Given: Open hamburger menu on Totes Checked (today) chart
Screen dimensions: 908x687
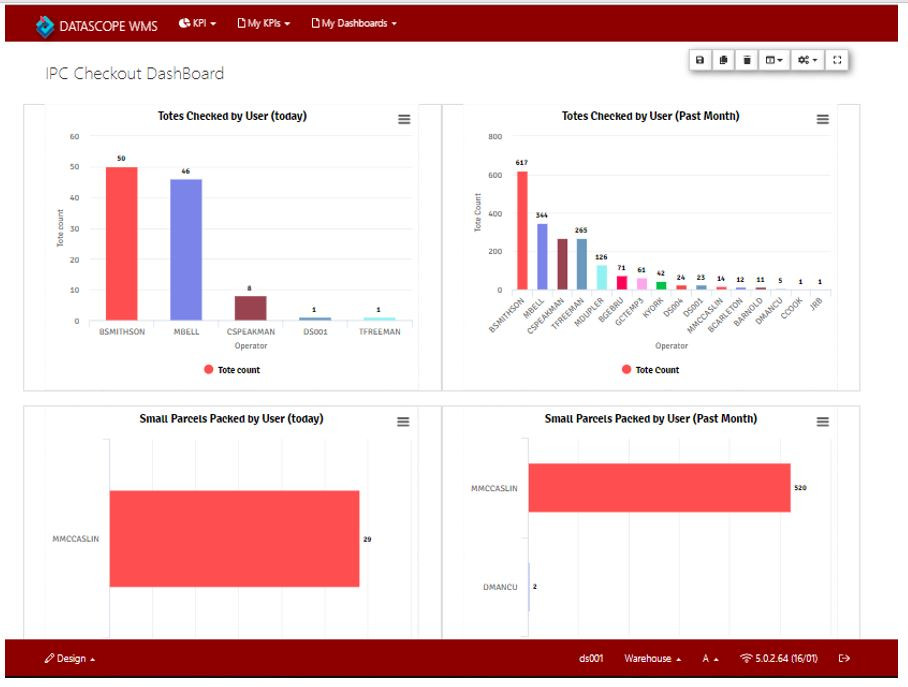Looking at the screenshot, I should (x=404, y=119).
